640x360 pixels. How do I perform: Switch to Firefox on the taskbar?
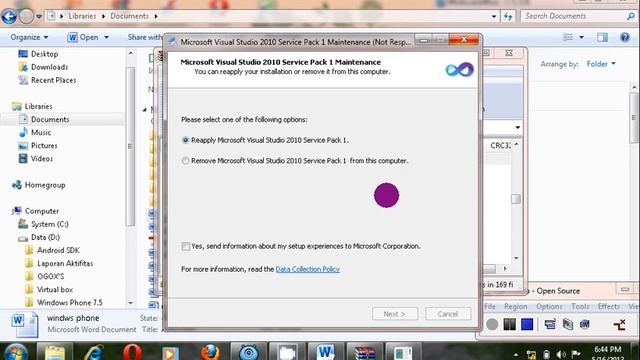click(210, 352)
